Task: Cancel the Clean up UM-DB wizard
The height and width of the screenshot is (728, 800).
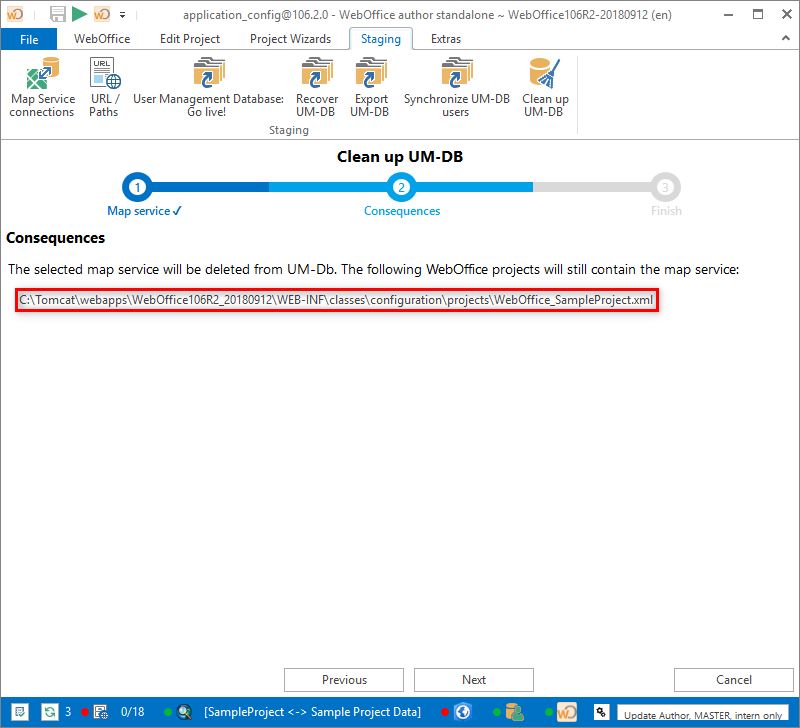Action: point(734,680)
